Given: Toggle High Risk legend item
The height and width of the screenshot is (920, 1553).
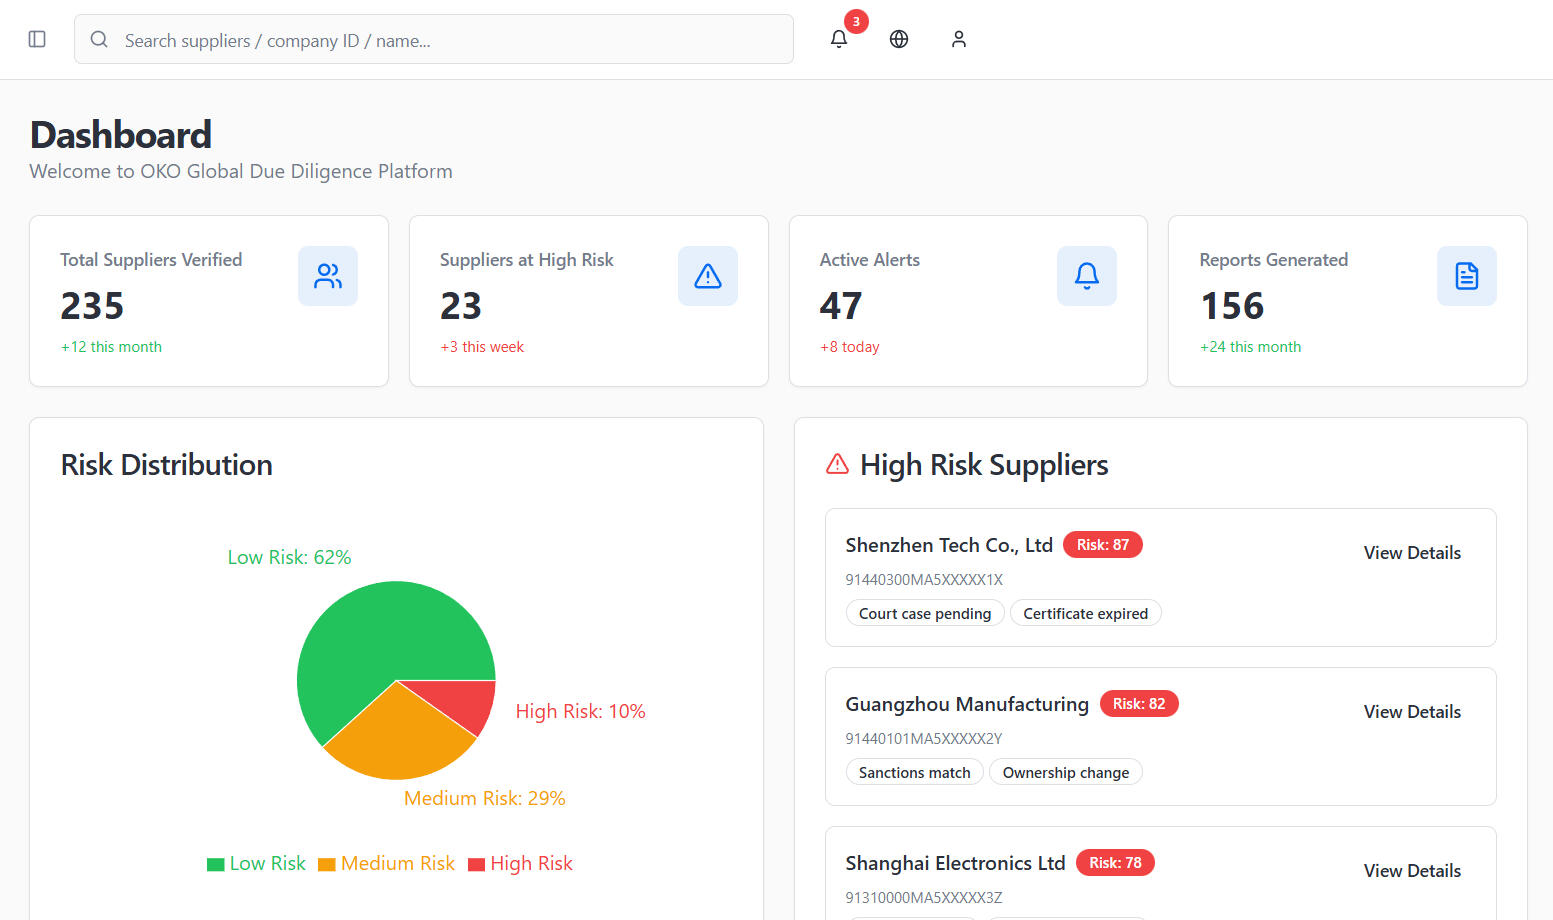Looking at the screenshot, I should 521,864.
